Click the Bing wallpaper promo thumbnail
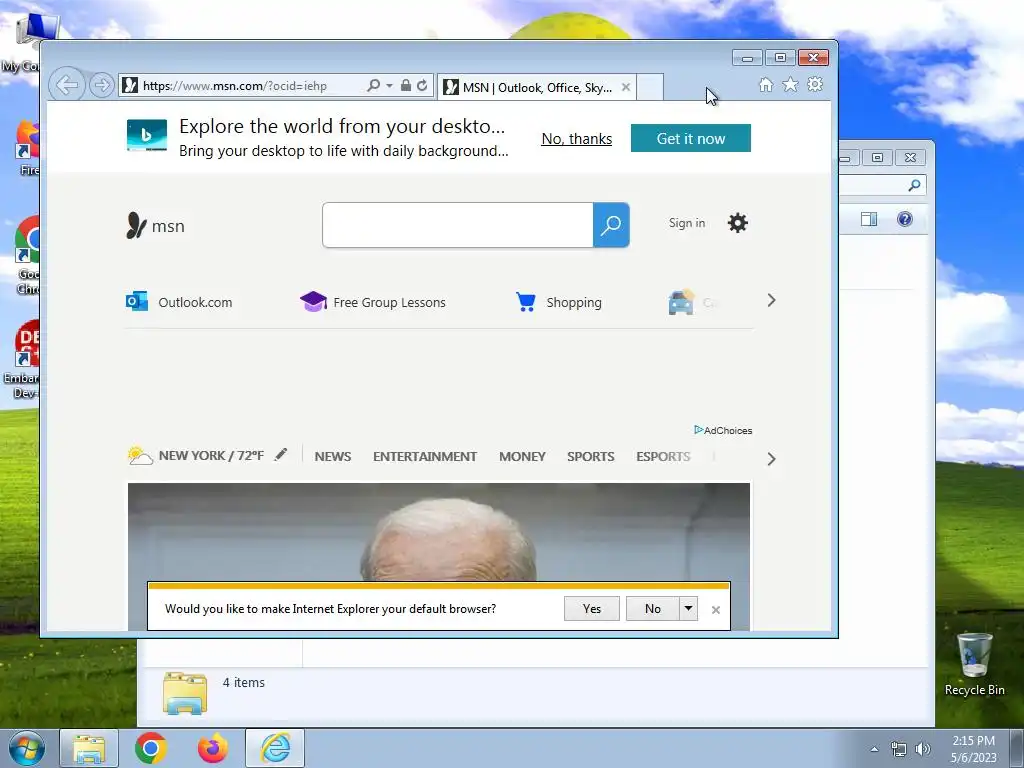The width and height of the screenshot is (1024, 768). pyautogui.click(x=146, y=135)
